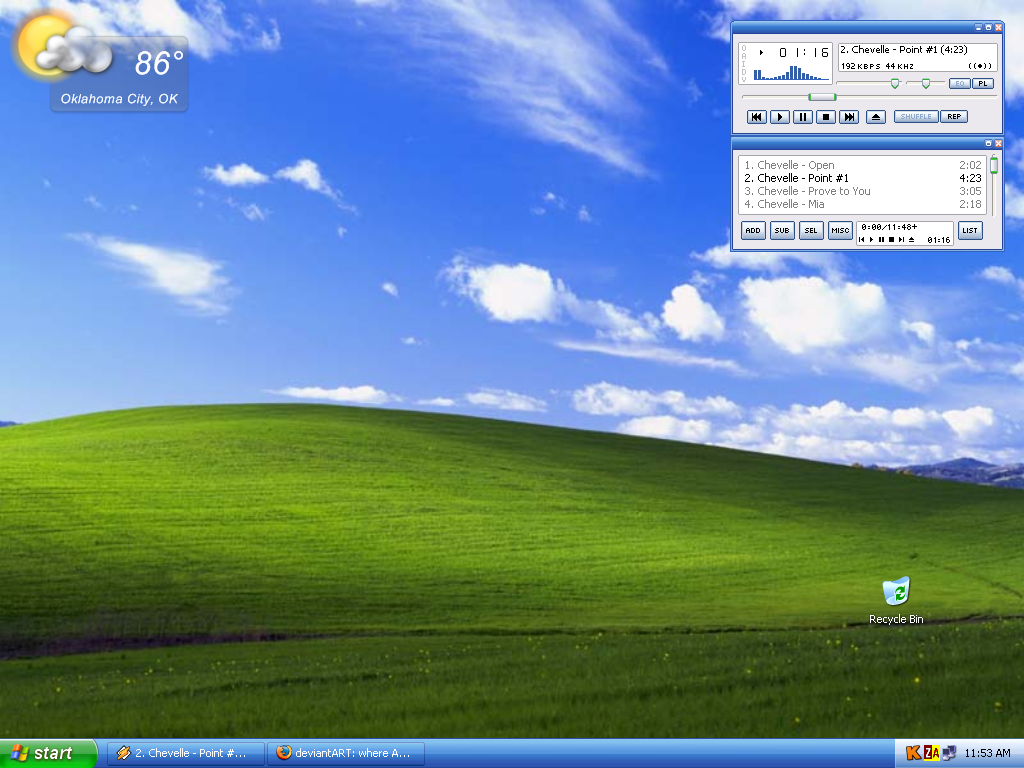Click the song seek bar handle
The width and height of the screenshot is (1024, 768).
(x=822, y=97)
